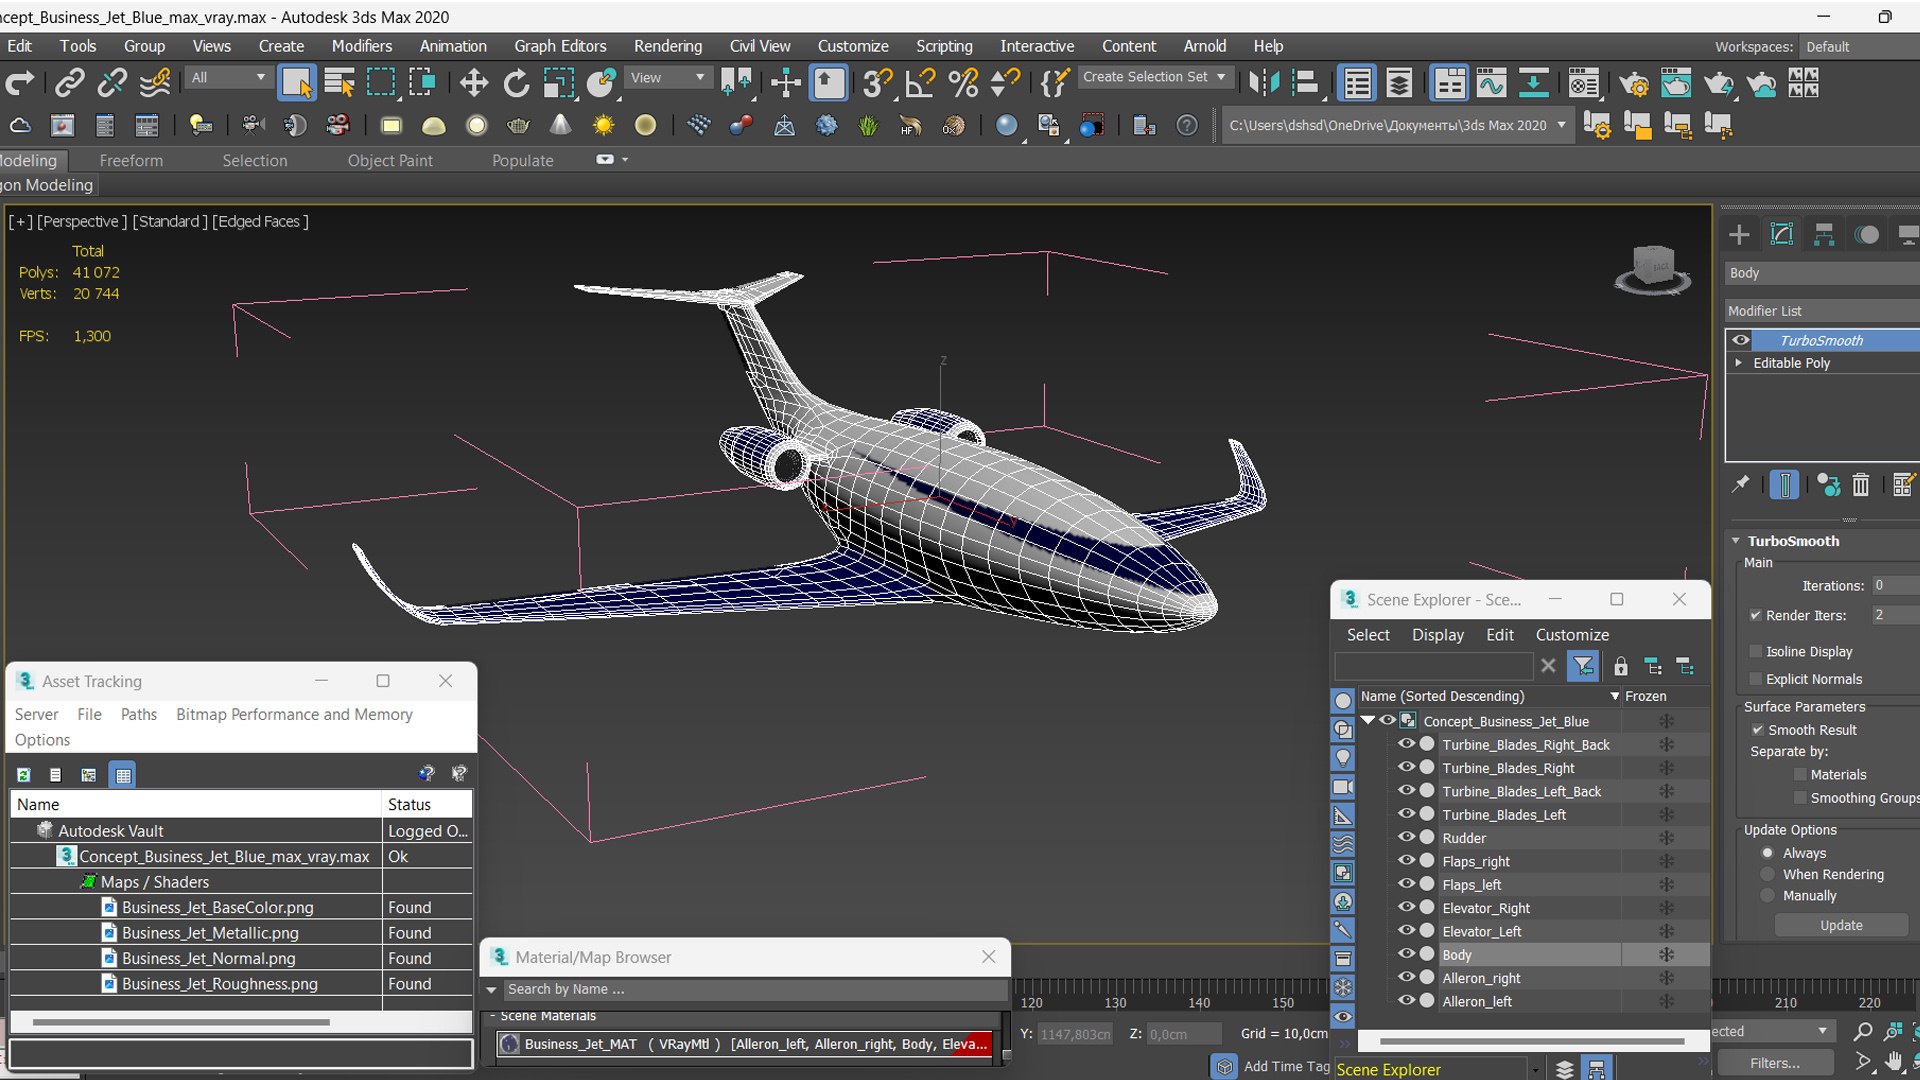Open Bitmap Performance and Memory menu
This screenshot has height=1080, width=1920.
coord(294,714)
